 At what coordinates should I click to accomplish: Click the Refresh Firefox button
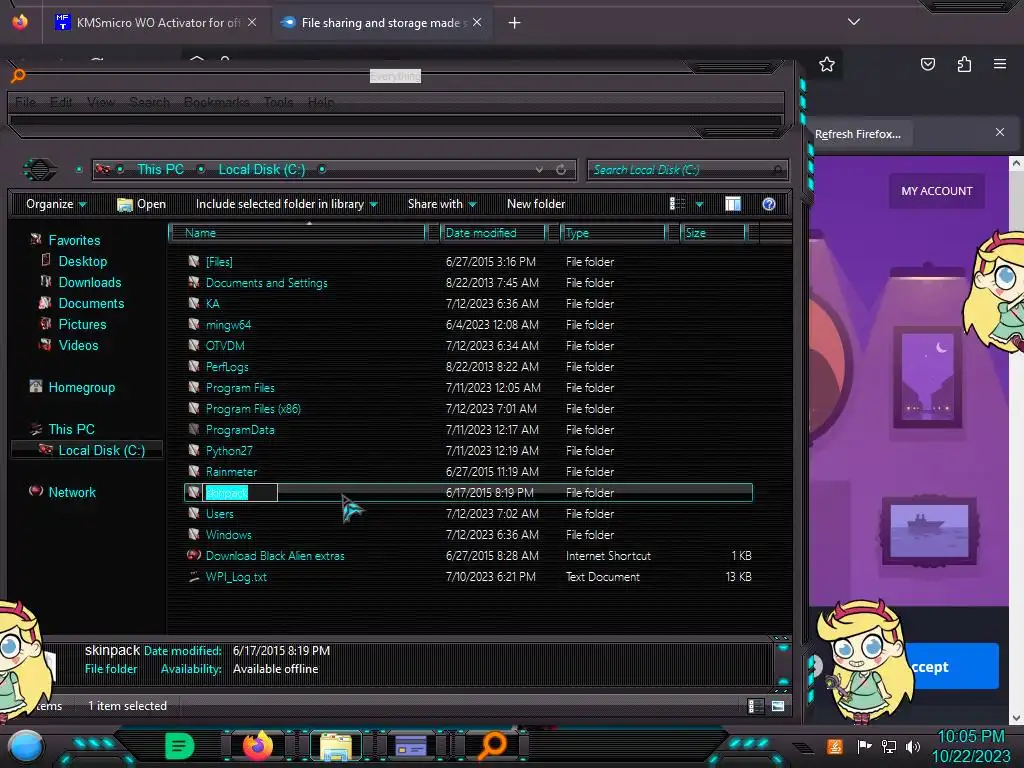click(x=858, y=134)
